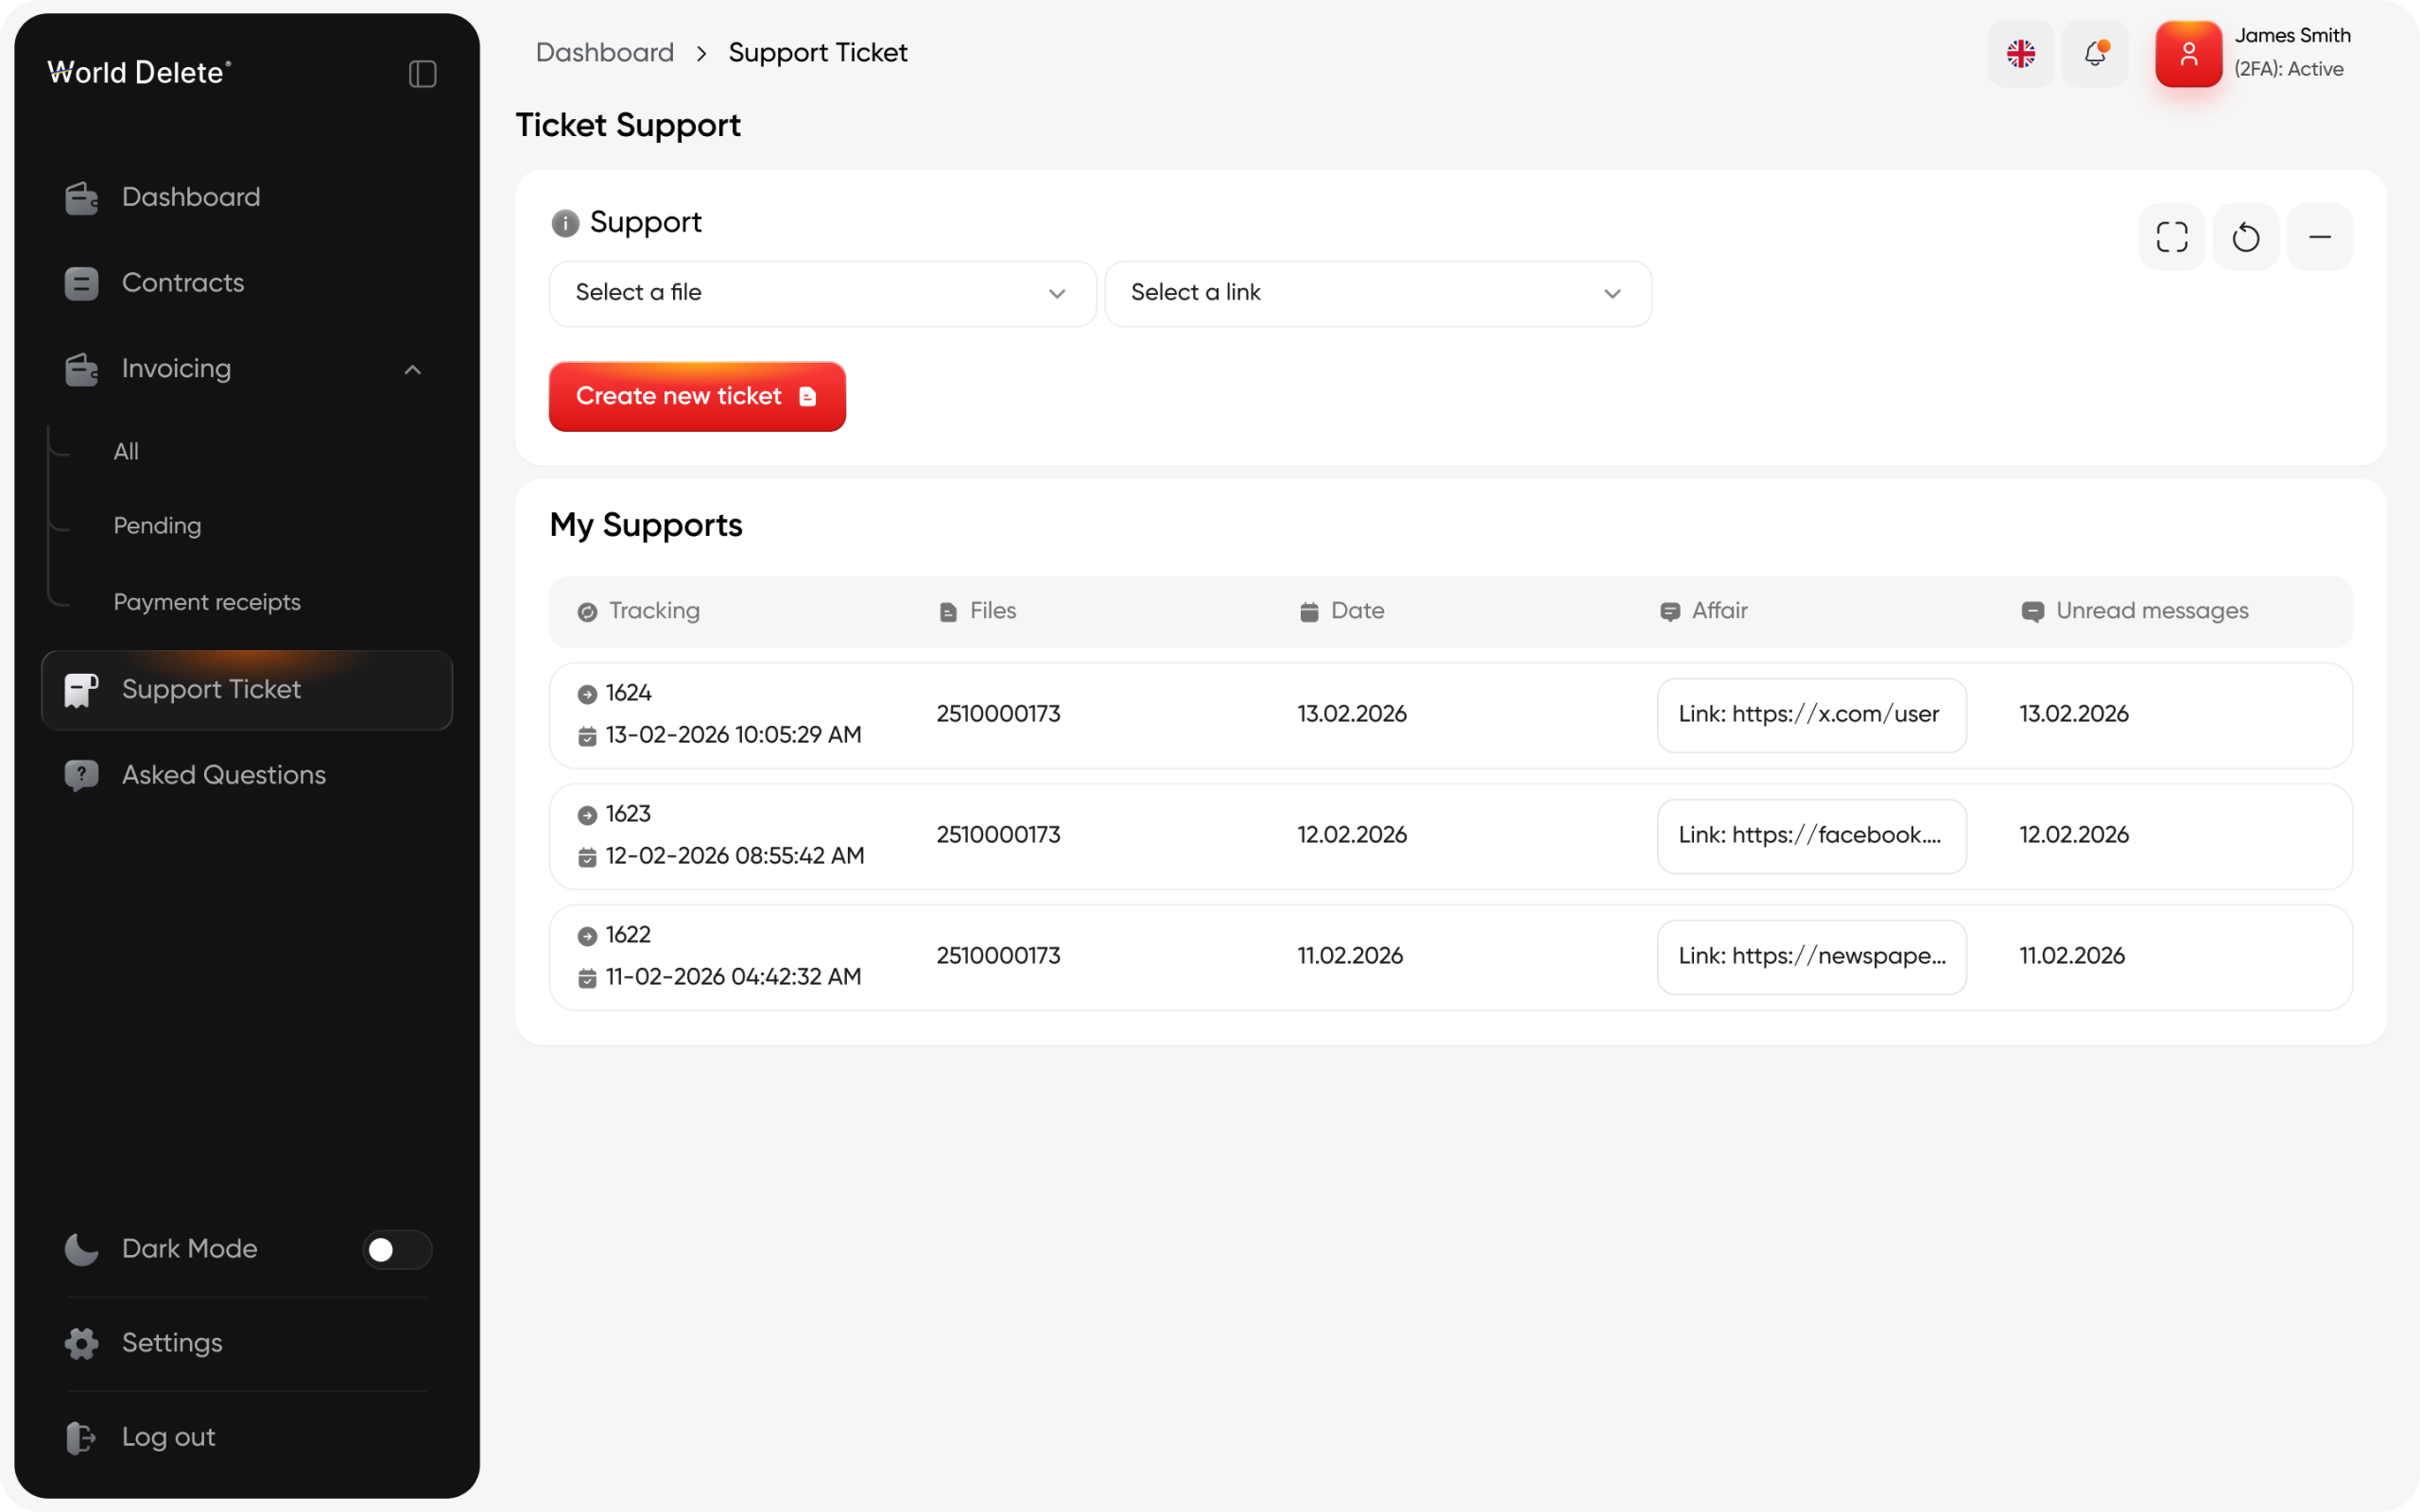
Task: Collapse sidebar using panel toggle icon
Action: click(422, 74)
